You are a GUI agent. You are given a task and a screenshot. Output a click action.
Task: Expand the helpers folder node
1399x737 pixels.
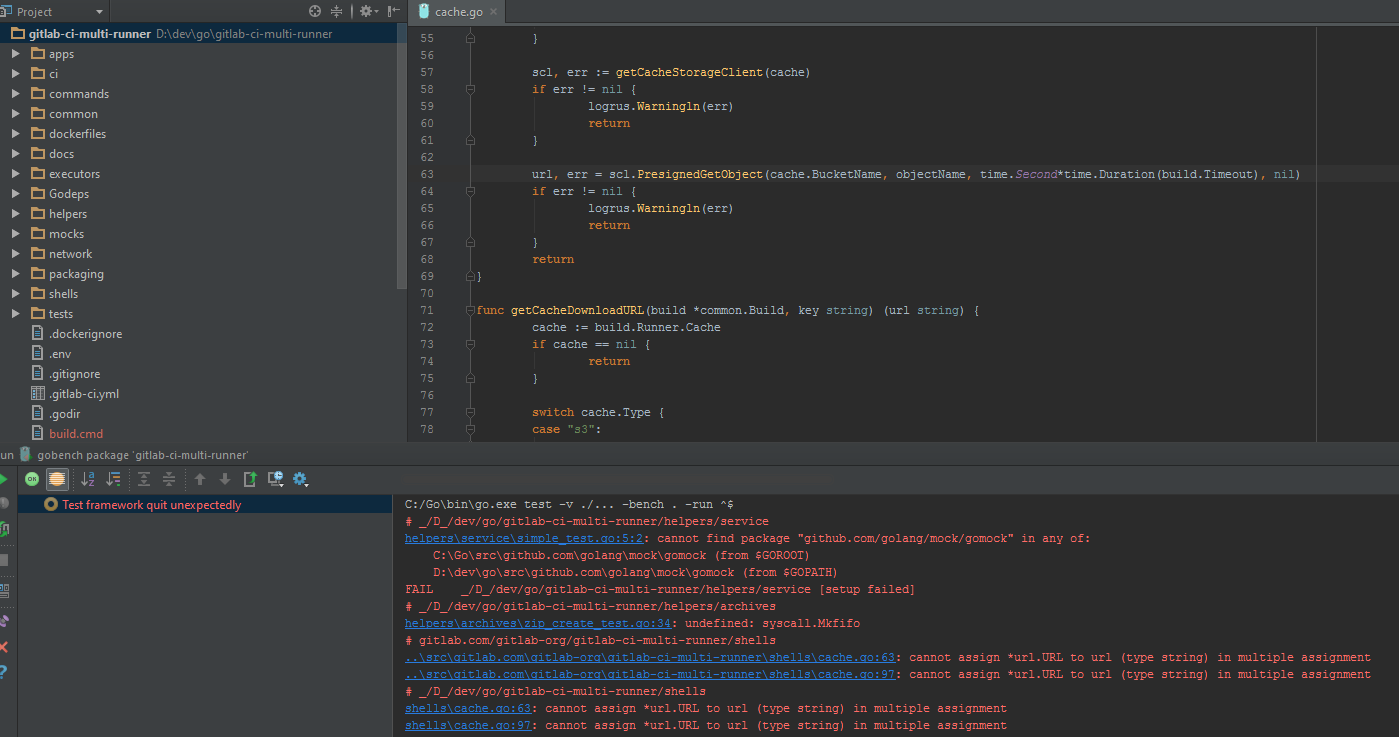(16, 214)
